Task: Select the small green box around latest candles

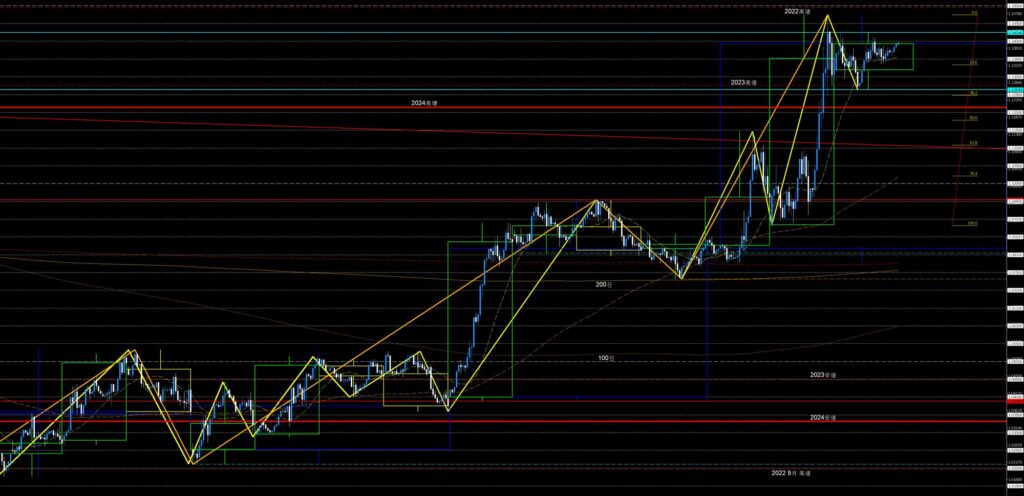Action: click(890, 57)
